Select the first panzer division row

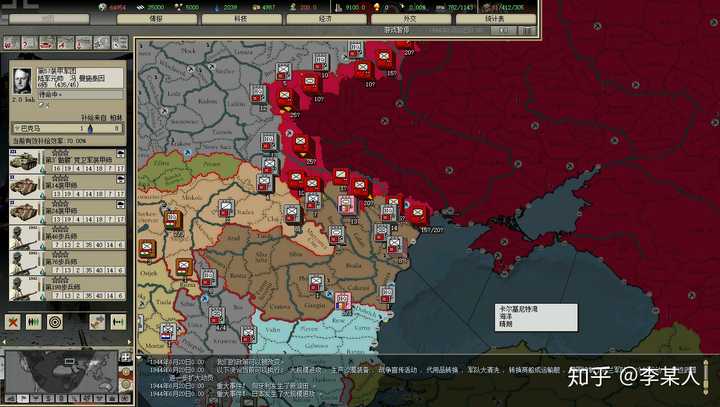coord(68,161)
